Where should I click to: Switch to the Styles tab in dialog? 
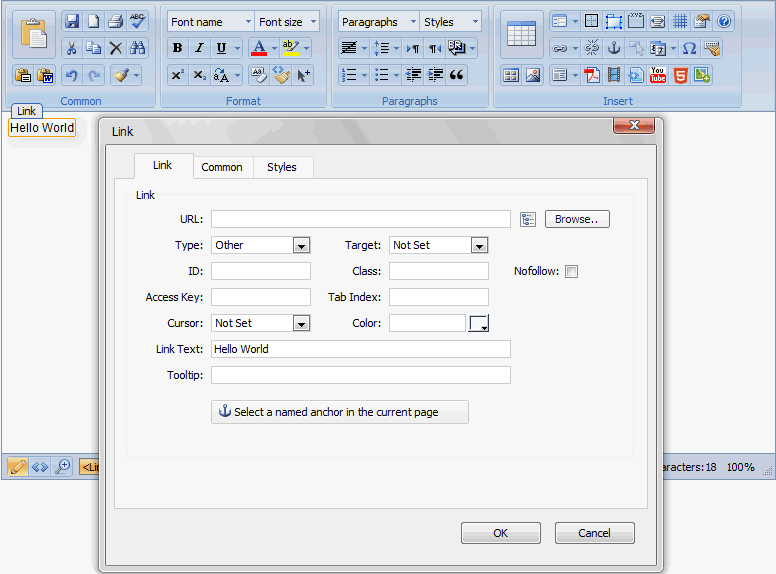click(x=281, y=167)
